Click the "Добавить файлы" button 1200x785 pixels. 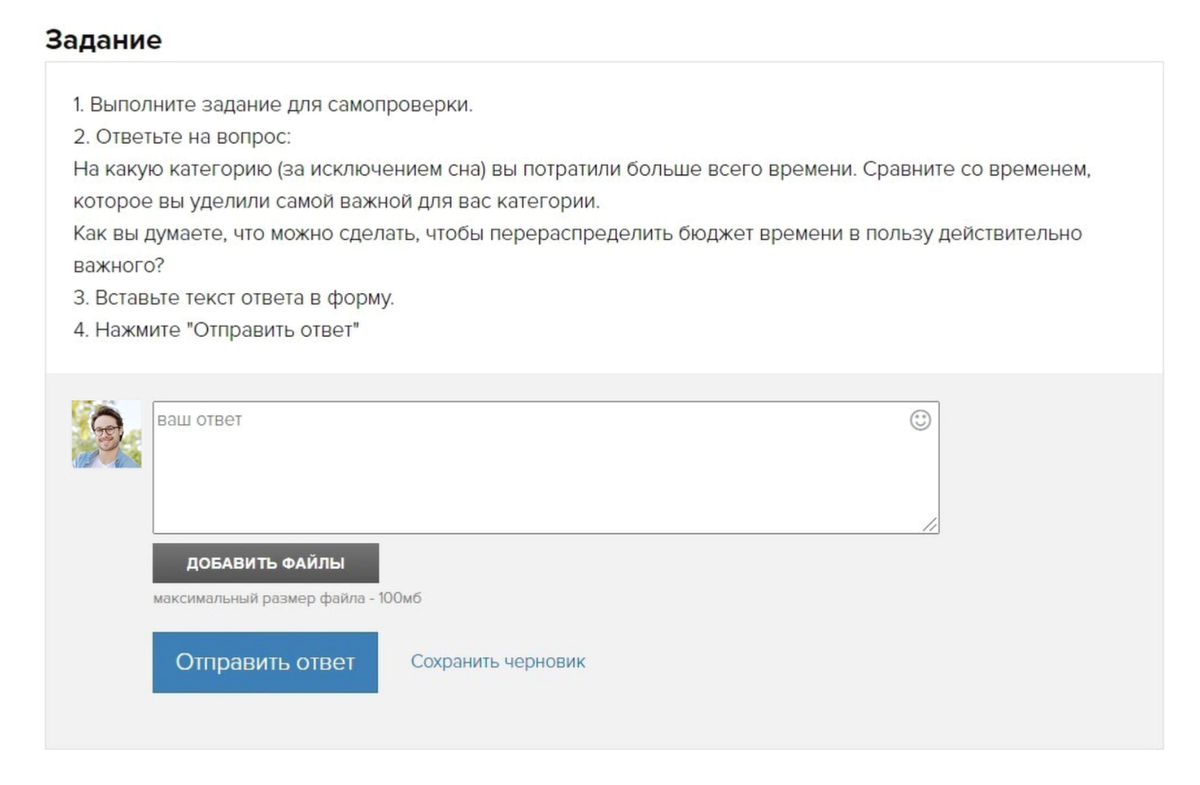[x=266, y=563]
